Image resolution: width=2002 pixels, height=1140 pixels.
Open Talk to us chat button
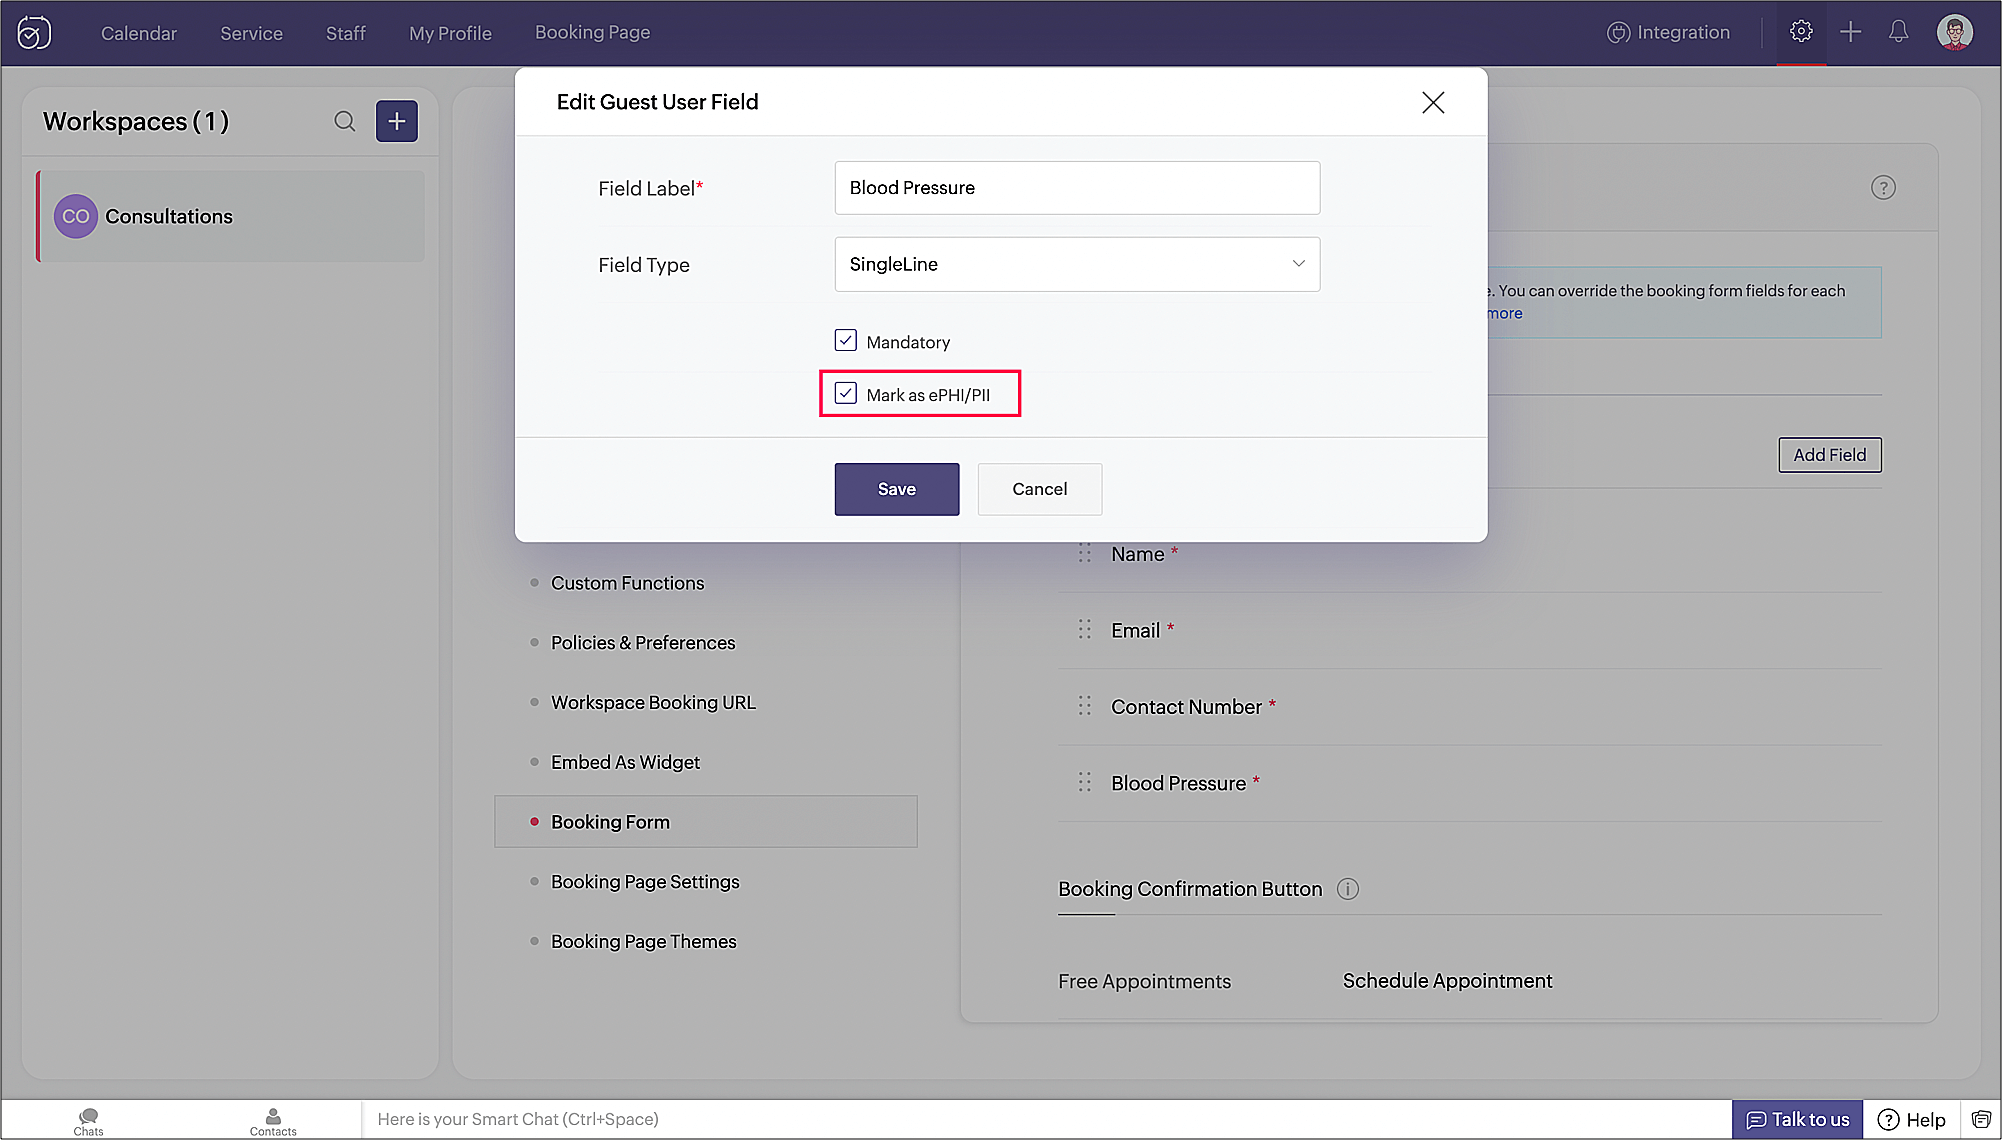tap(1797, 1119)
